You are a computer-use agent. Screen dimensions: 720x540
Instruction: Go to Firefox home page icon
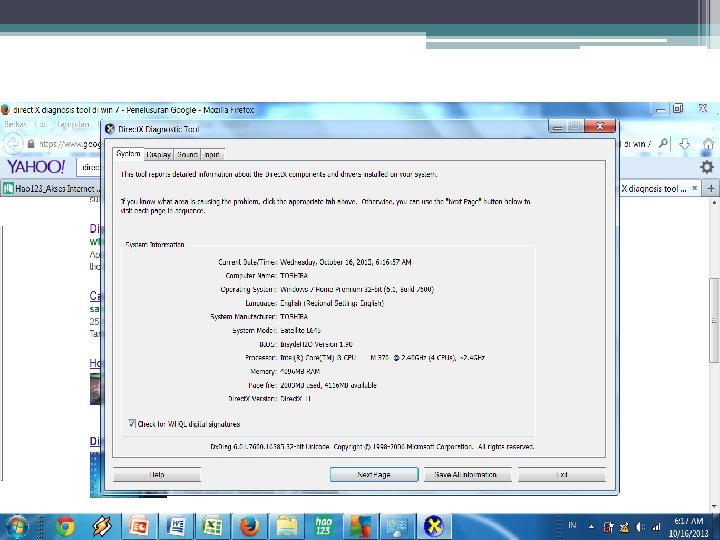click(x=709, y=144)
